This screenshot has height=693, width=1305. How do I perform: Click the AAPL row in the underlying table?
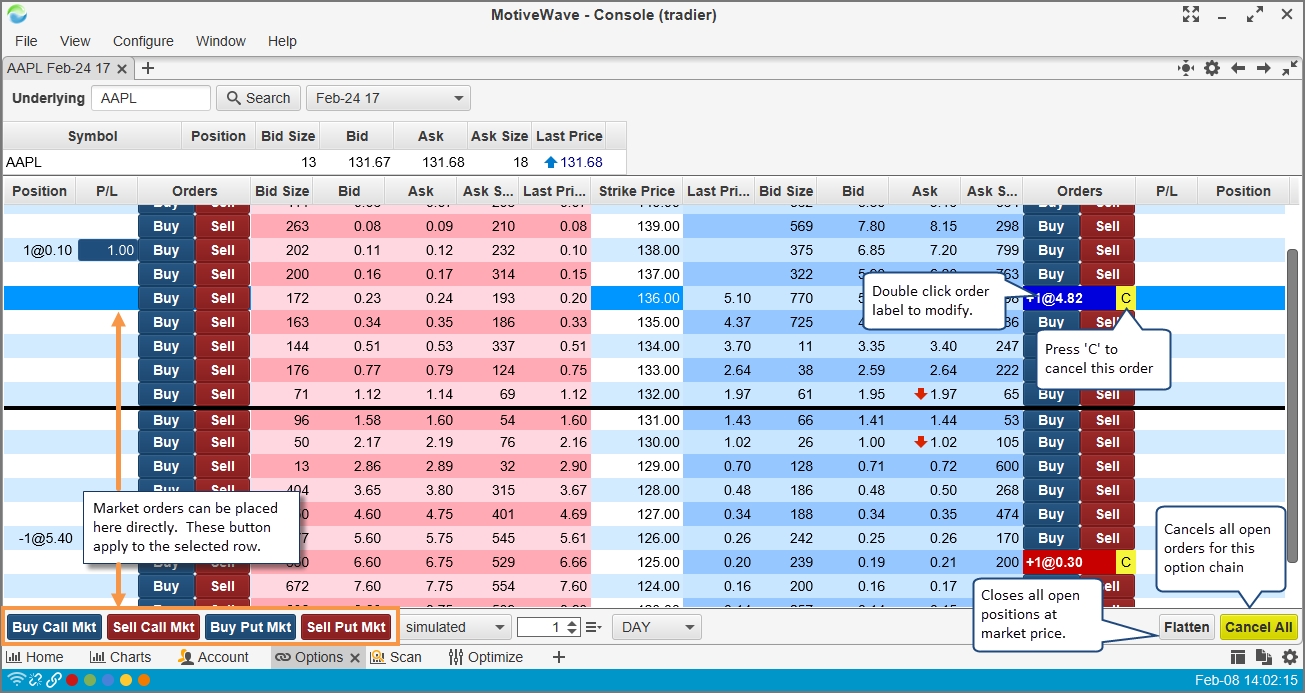point(315,162)
